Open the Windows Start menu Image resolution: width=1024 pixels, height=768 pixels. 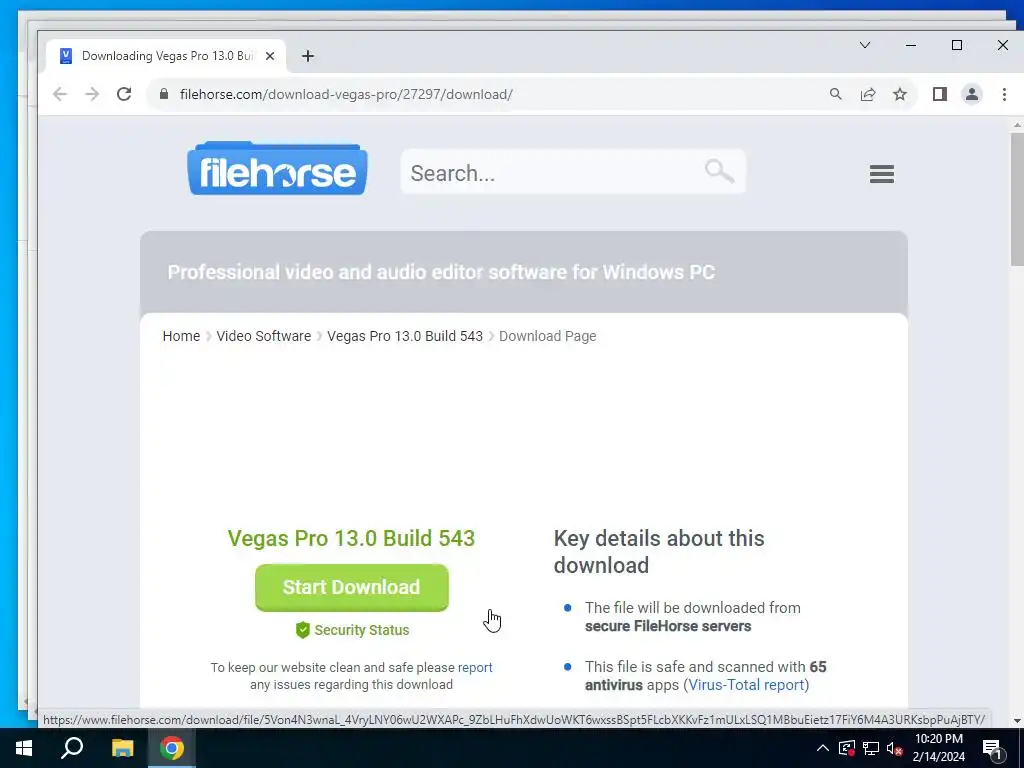pyautogui.click(x=24, y=748)
